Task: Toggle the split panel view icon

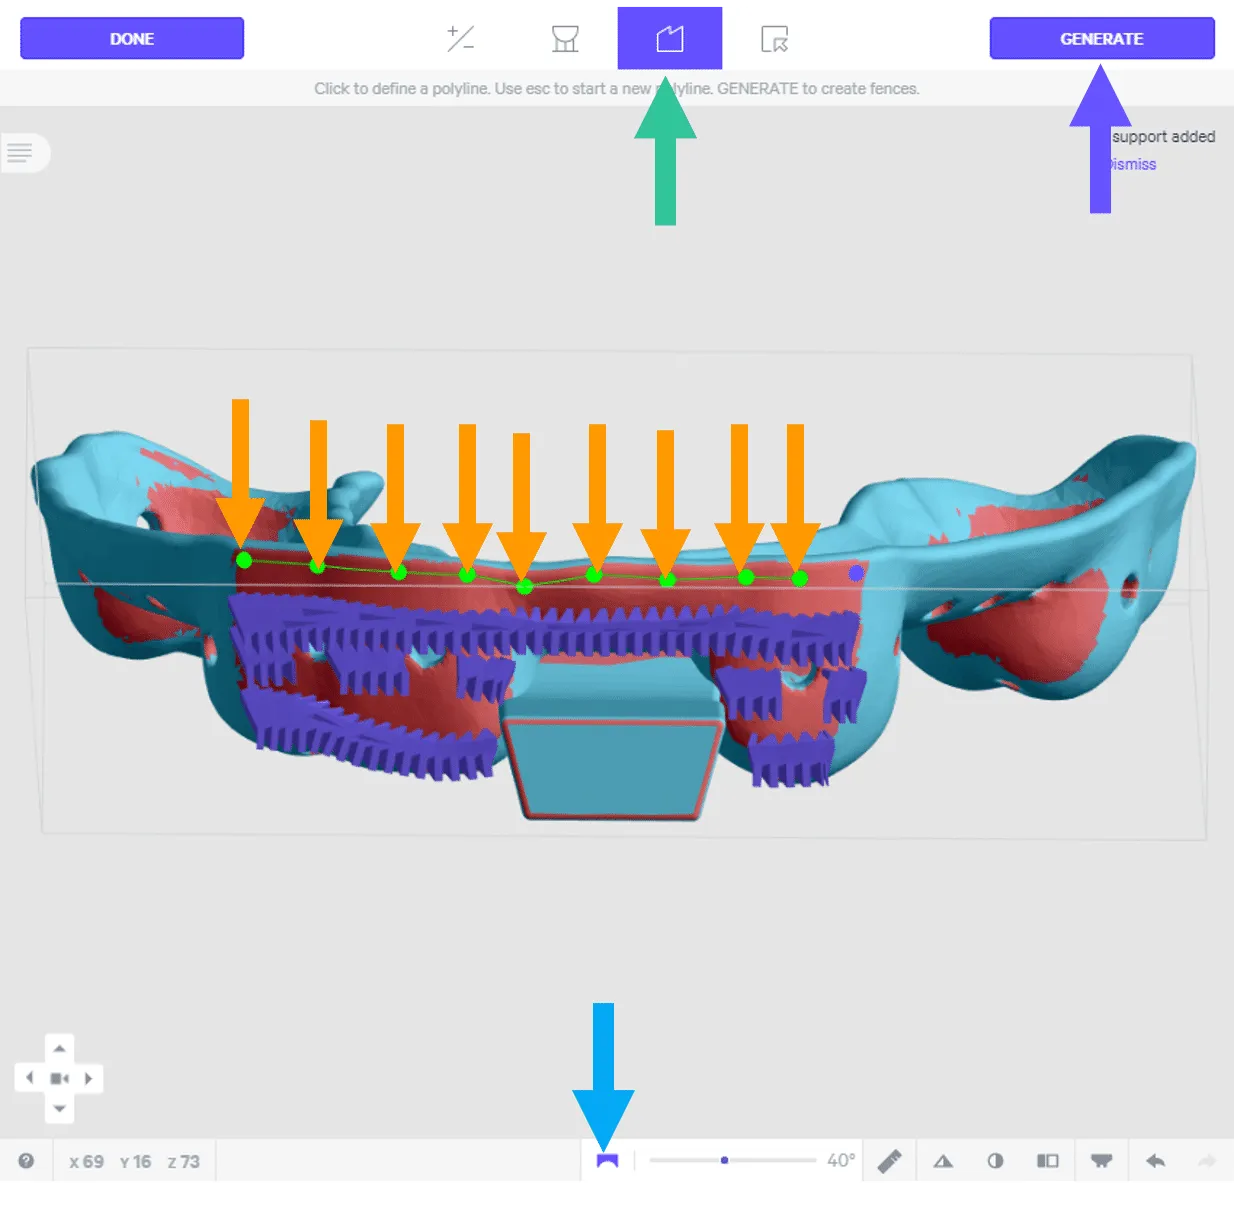Action: [x=1047, y=1161]
